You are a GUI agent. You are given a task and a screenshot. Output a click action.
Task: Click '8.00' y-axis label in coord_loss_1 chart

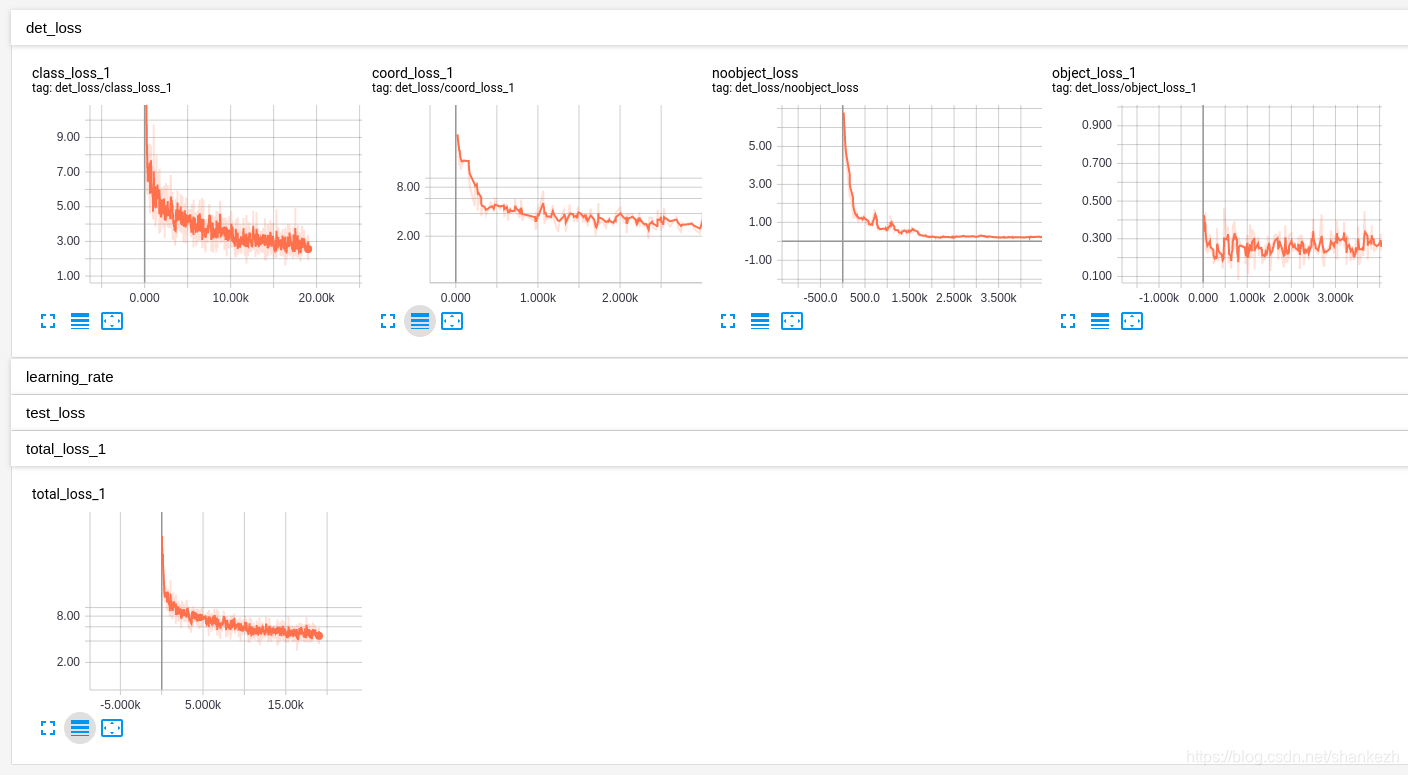[408, 187]
